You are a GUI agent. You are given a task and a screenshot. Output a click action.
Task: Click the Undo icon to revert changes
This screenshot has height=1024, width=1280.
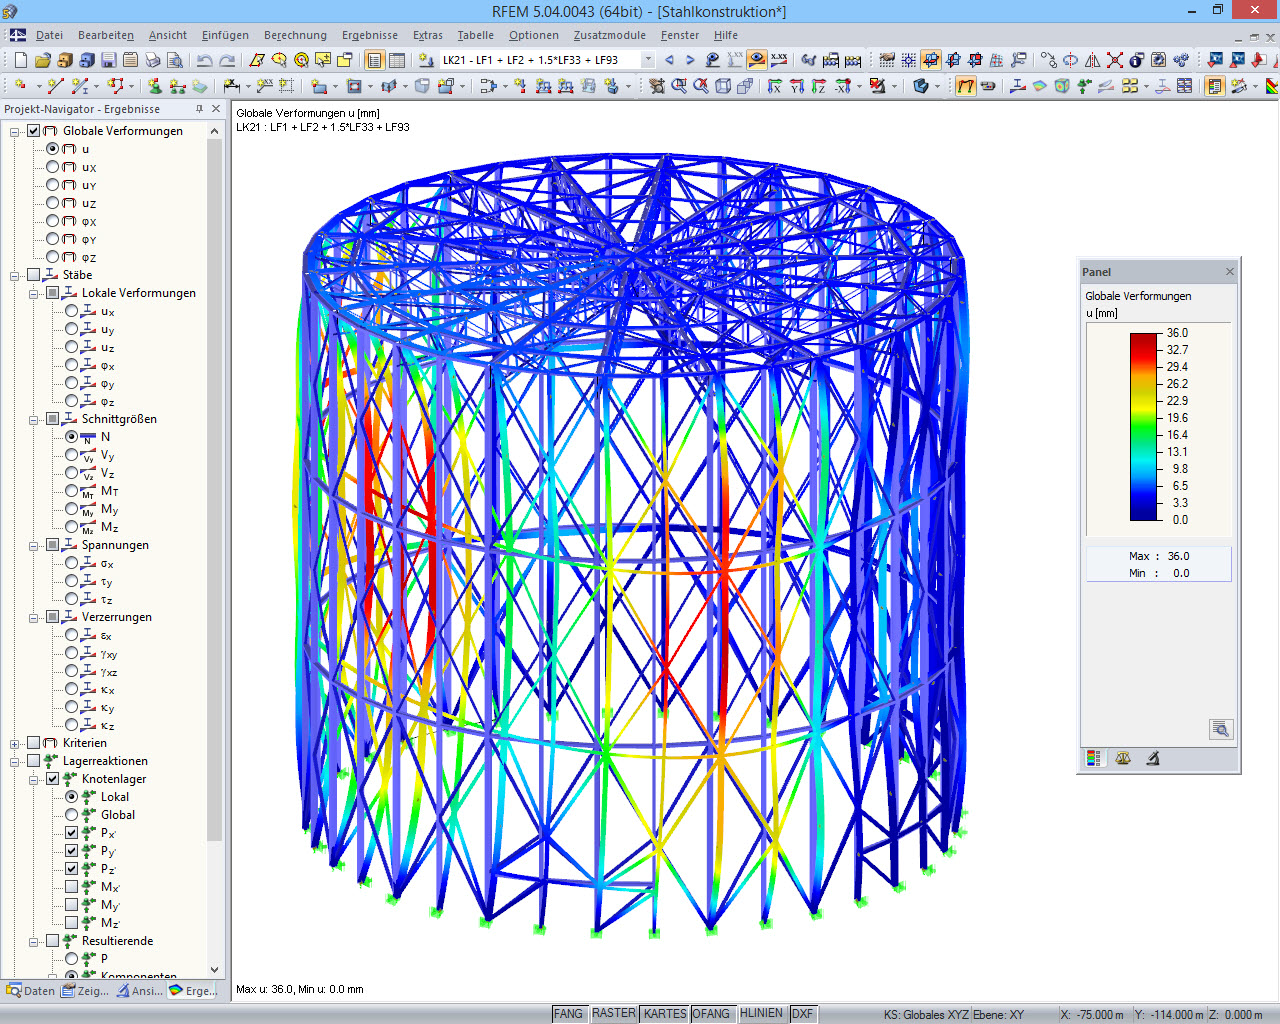pos(205,59)
